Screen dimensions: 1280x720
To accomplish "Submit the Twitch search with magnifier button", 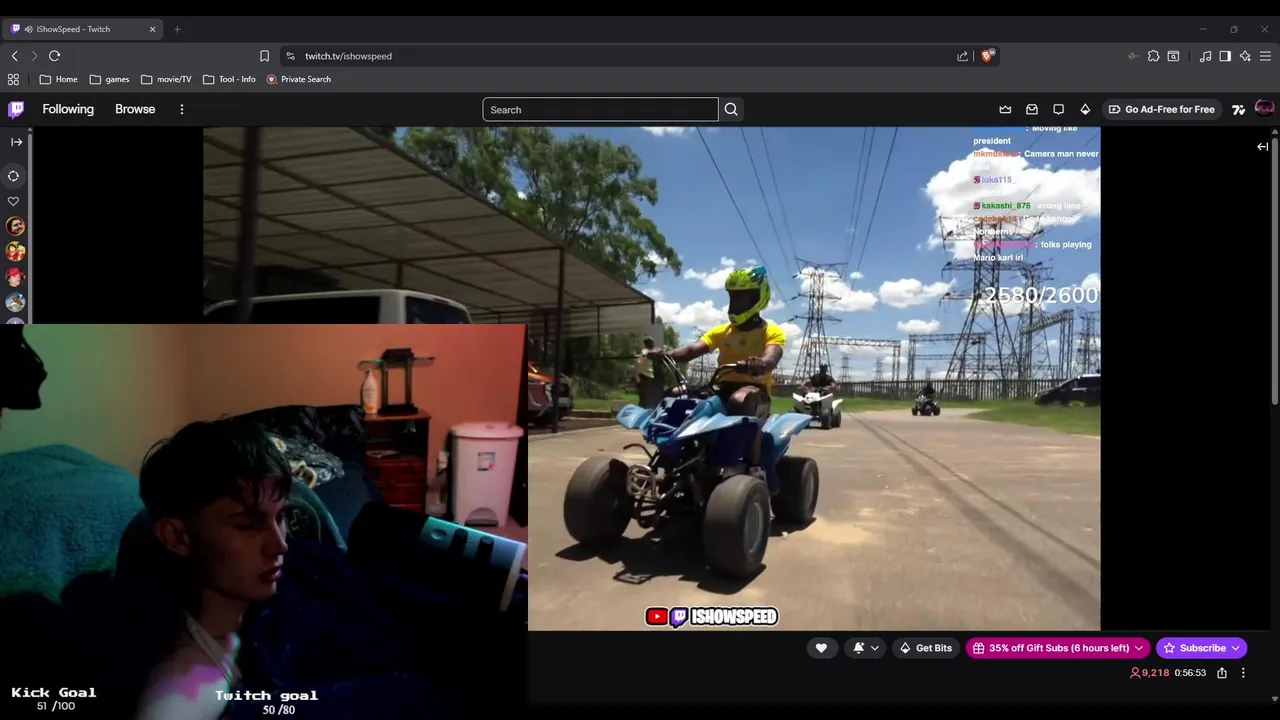I will click(x=731, y=109).
